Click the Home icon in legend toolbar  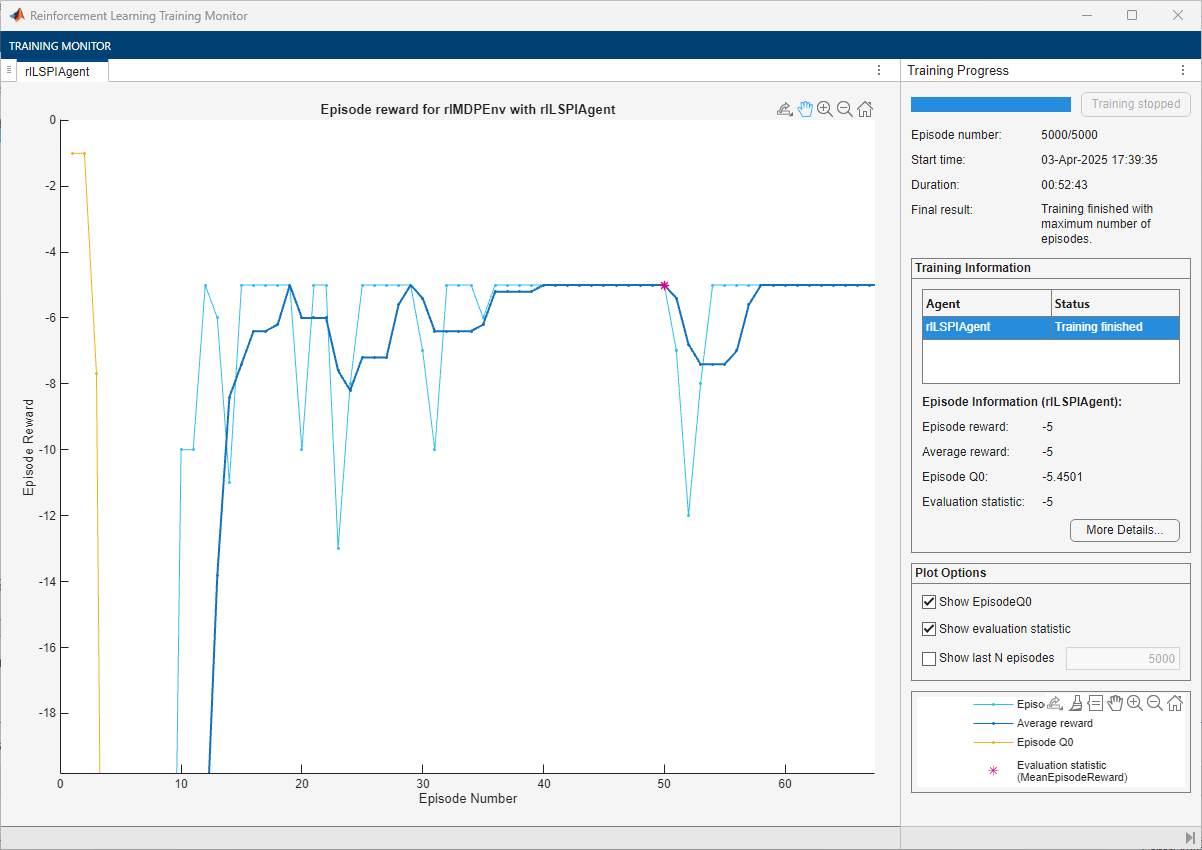point(1175,703)
